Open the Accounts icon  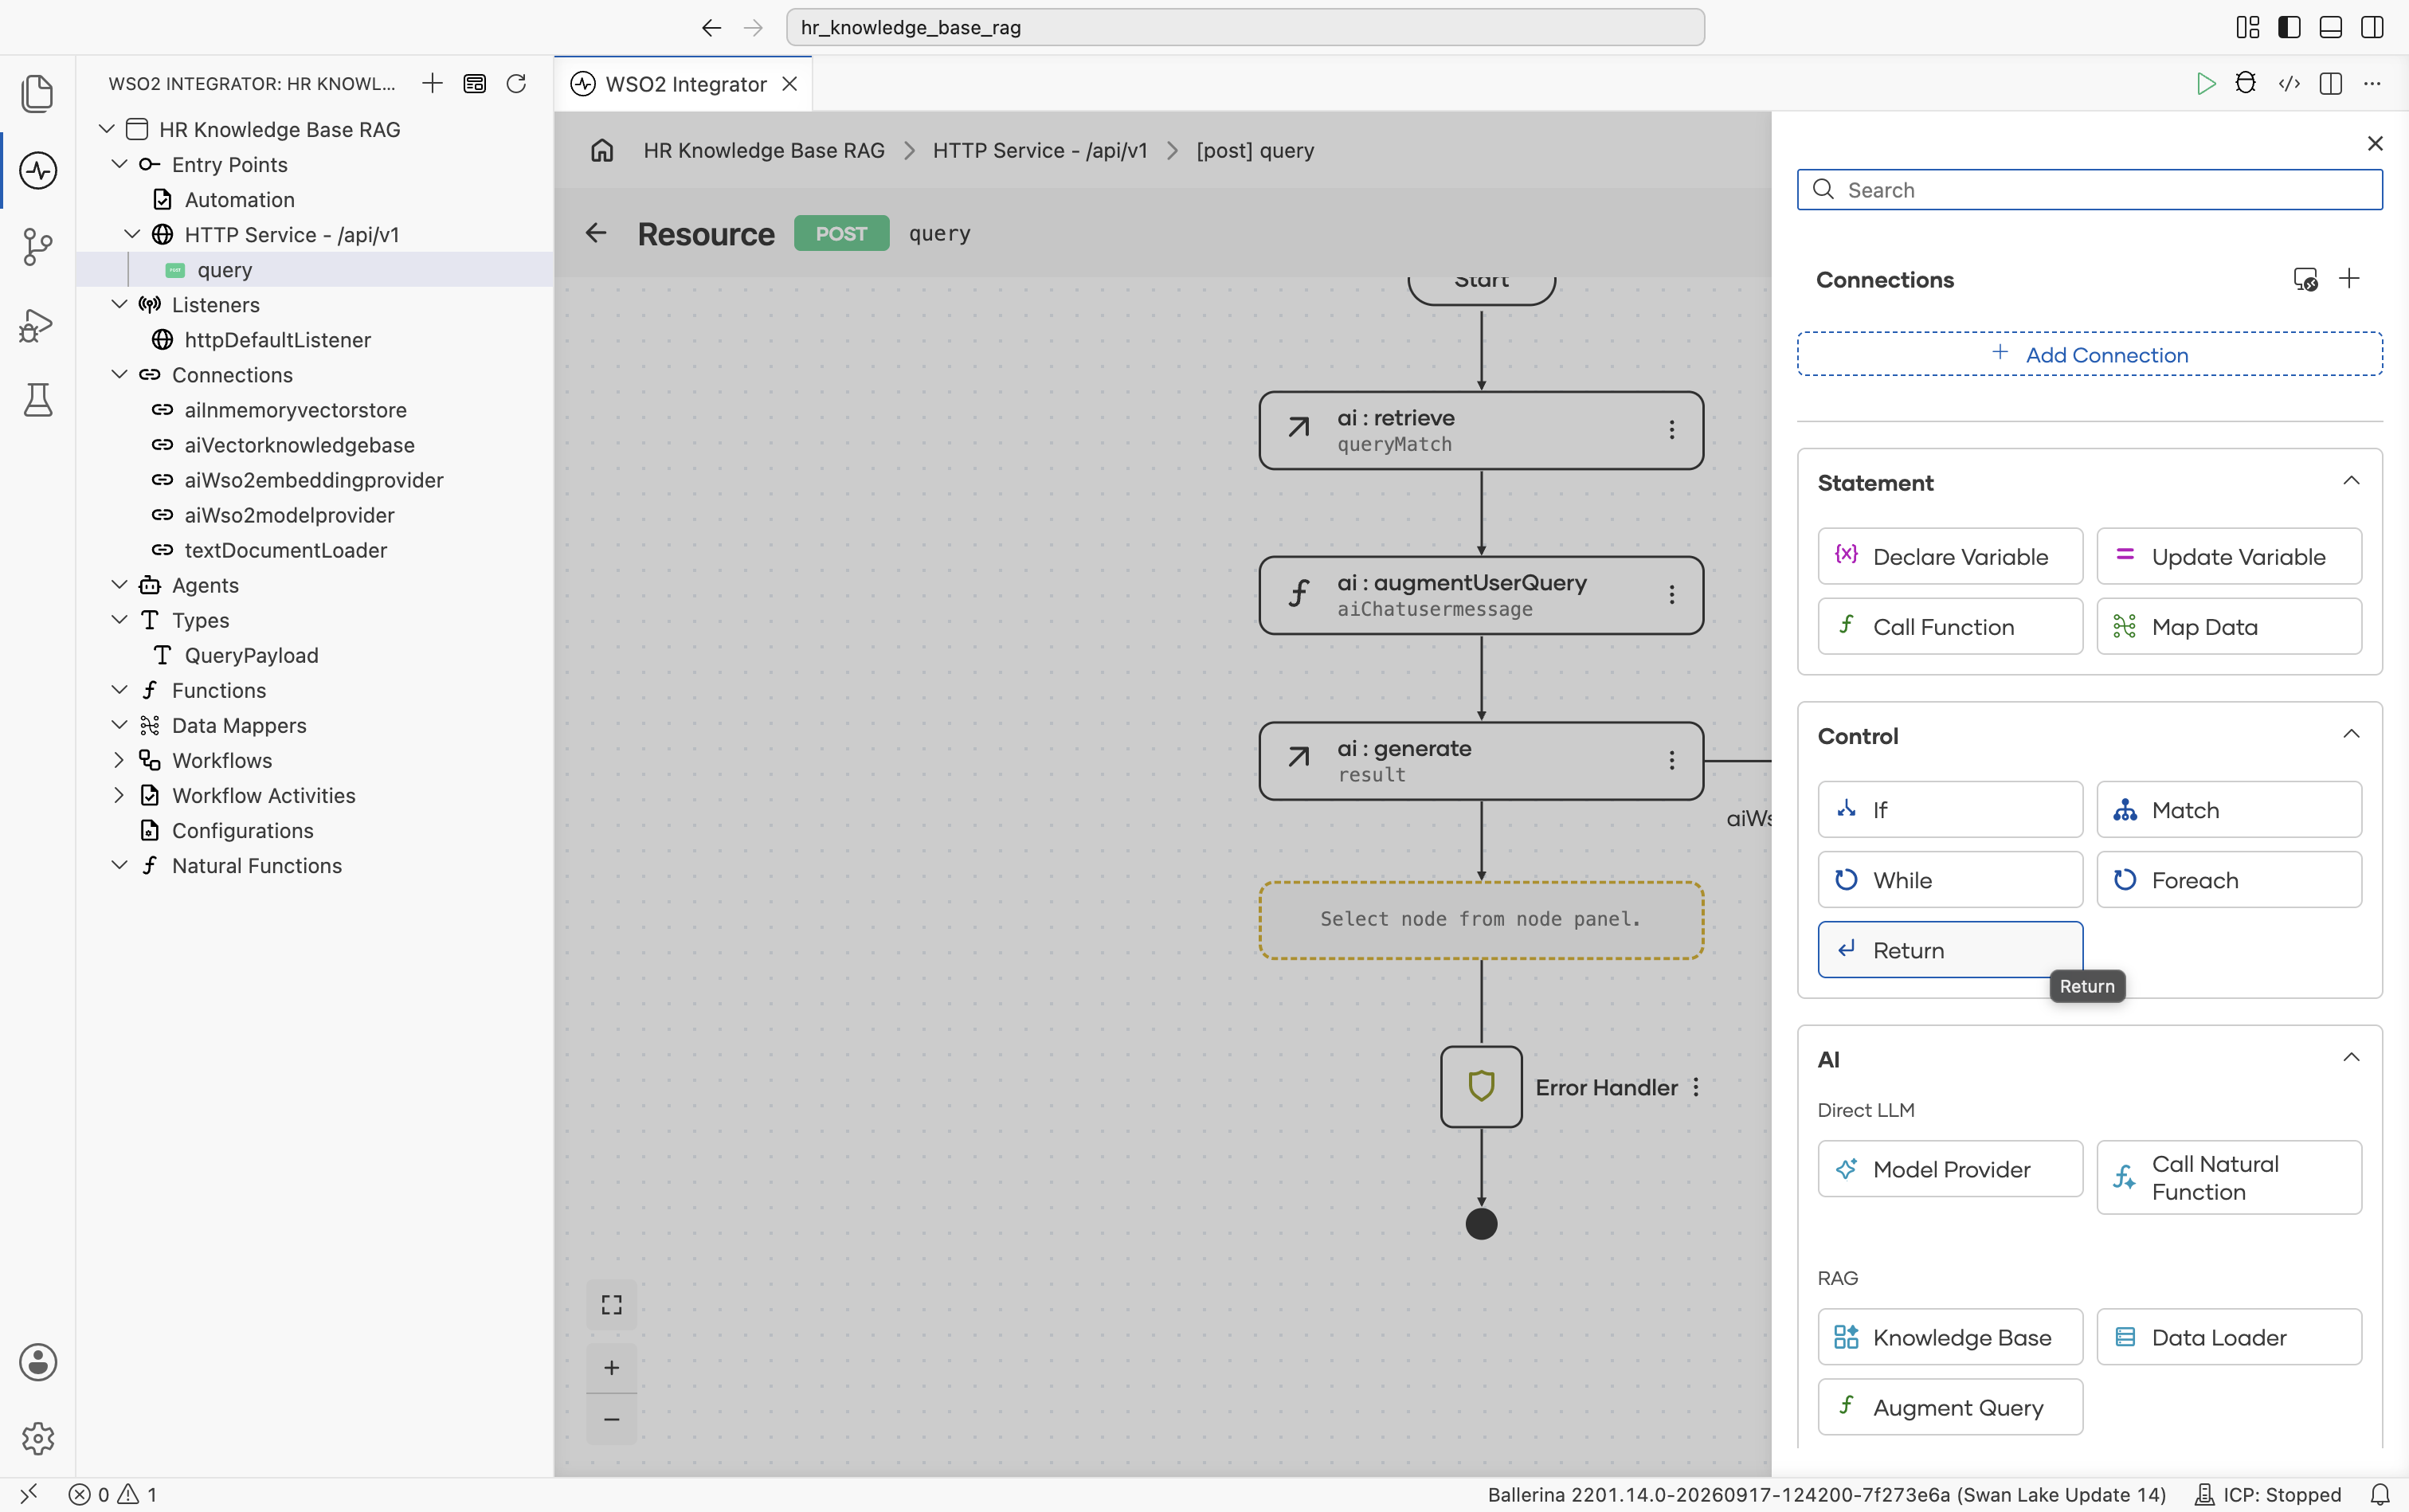[38, 1362]
